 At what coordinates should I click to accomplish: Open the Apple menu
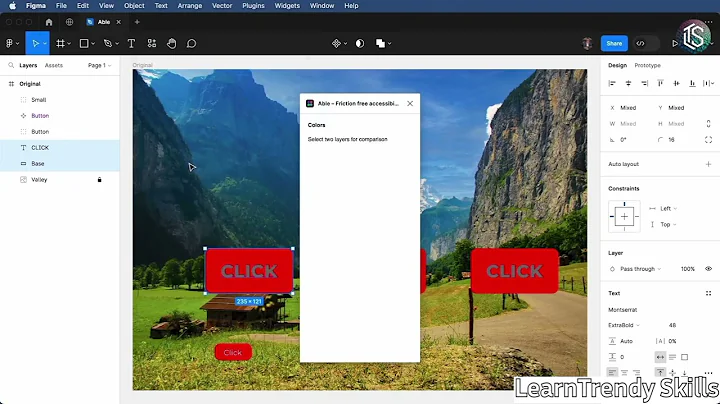(13, 6)
